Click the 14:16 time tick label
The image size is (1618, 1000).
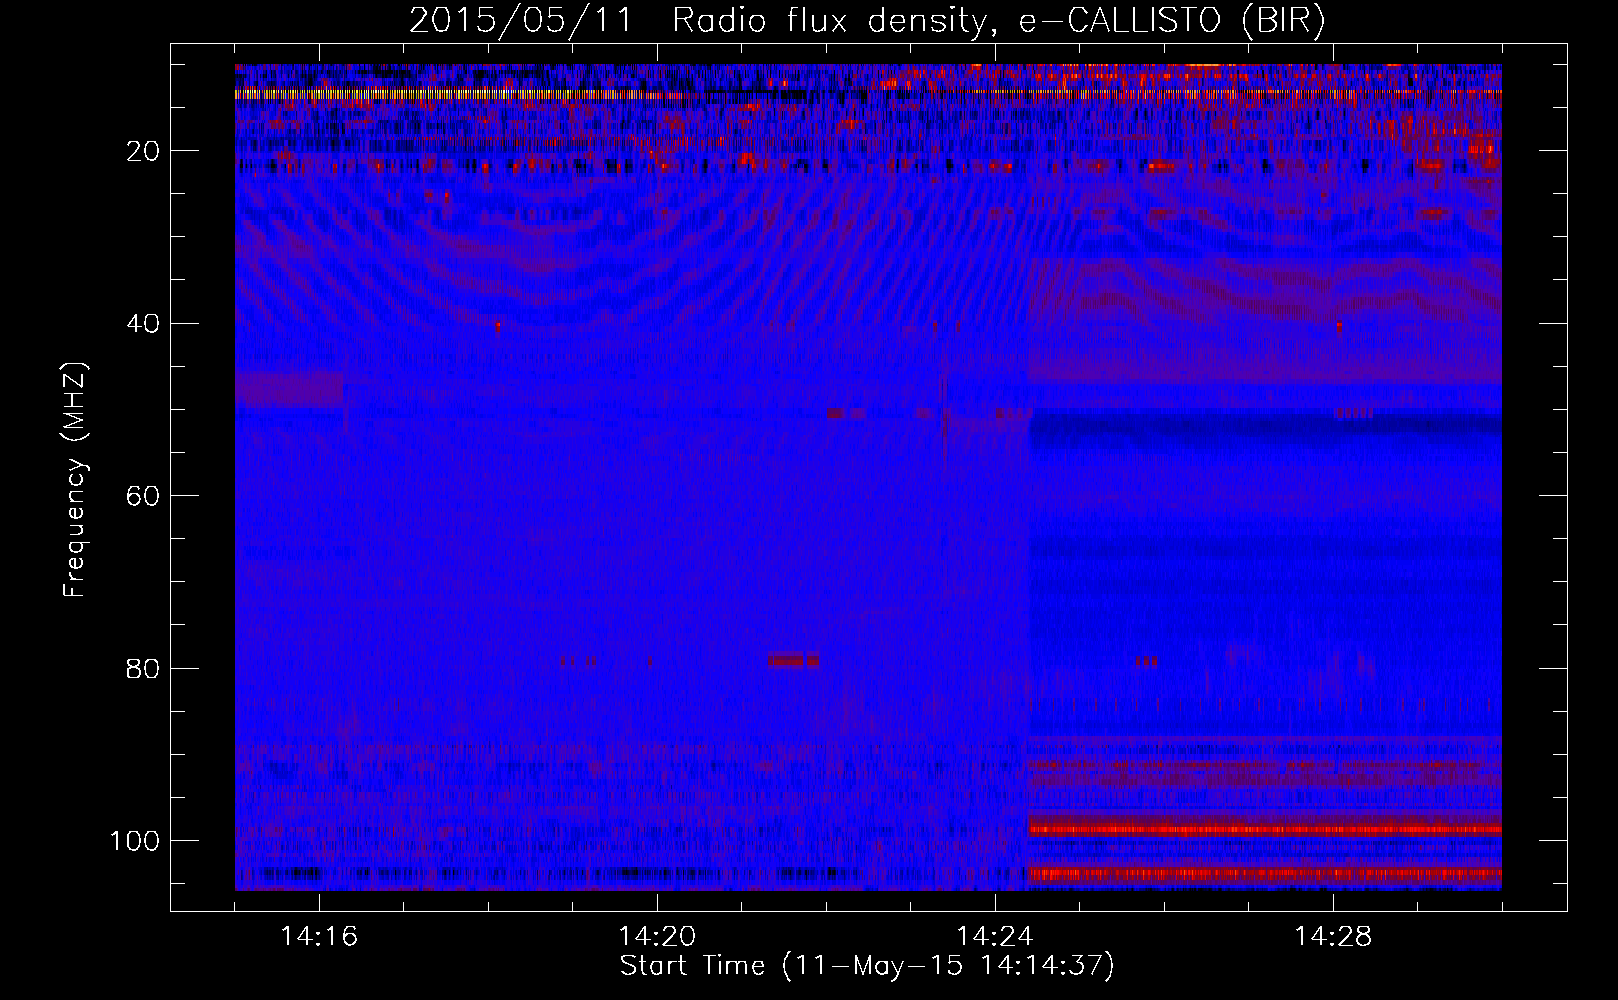tap(319, 937)
